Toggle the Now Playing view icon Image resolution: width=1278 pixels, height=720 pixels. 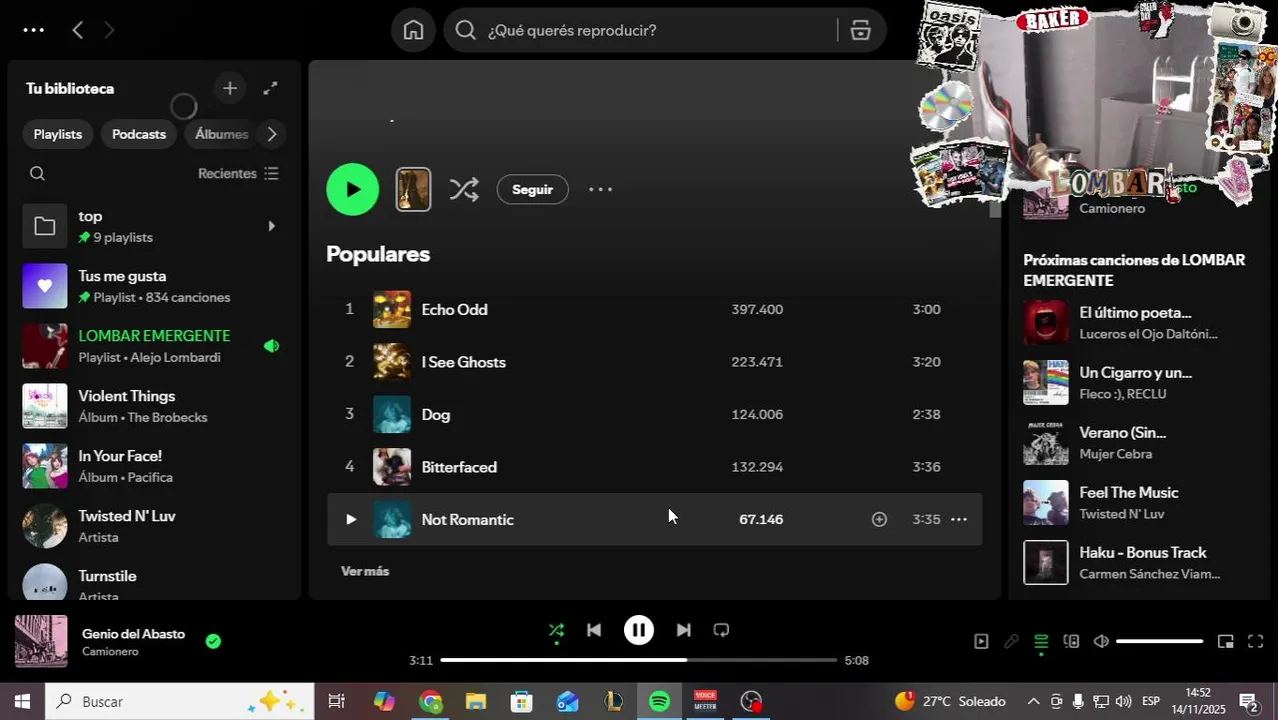981,642
